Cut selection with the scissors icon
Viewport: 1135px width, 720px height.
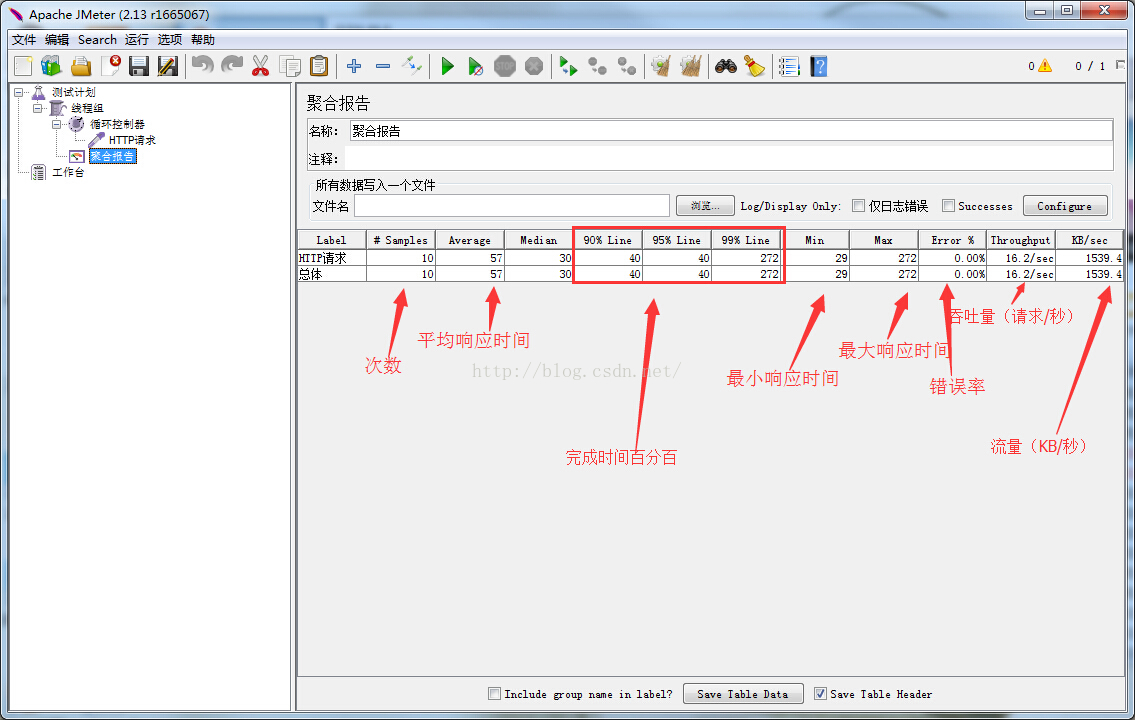click(261, 67)
